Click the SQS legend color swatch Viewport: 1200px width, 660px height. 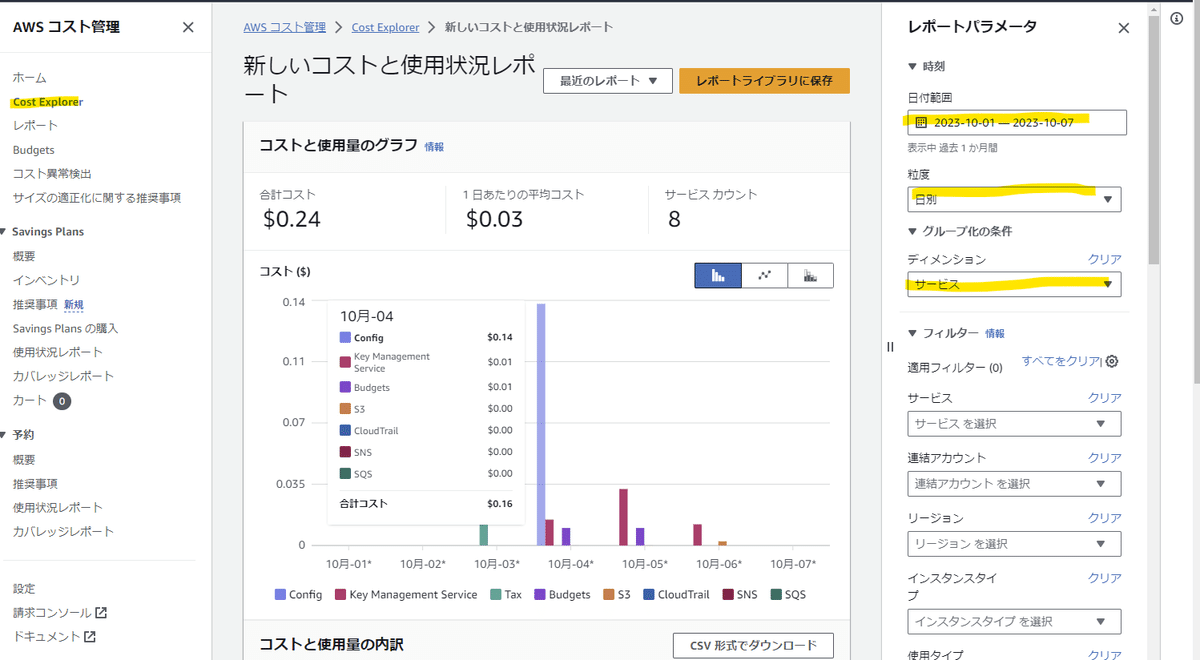[775, 594]
